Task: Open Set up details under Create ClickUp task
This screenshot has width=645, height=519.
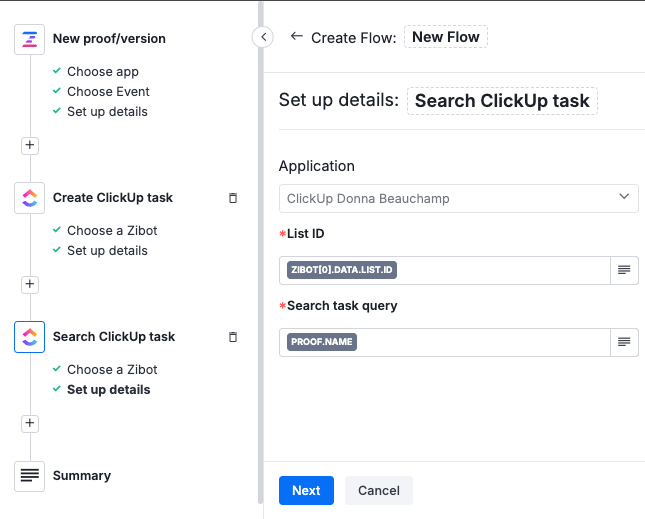Action: click(x=107, y=251)
